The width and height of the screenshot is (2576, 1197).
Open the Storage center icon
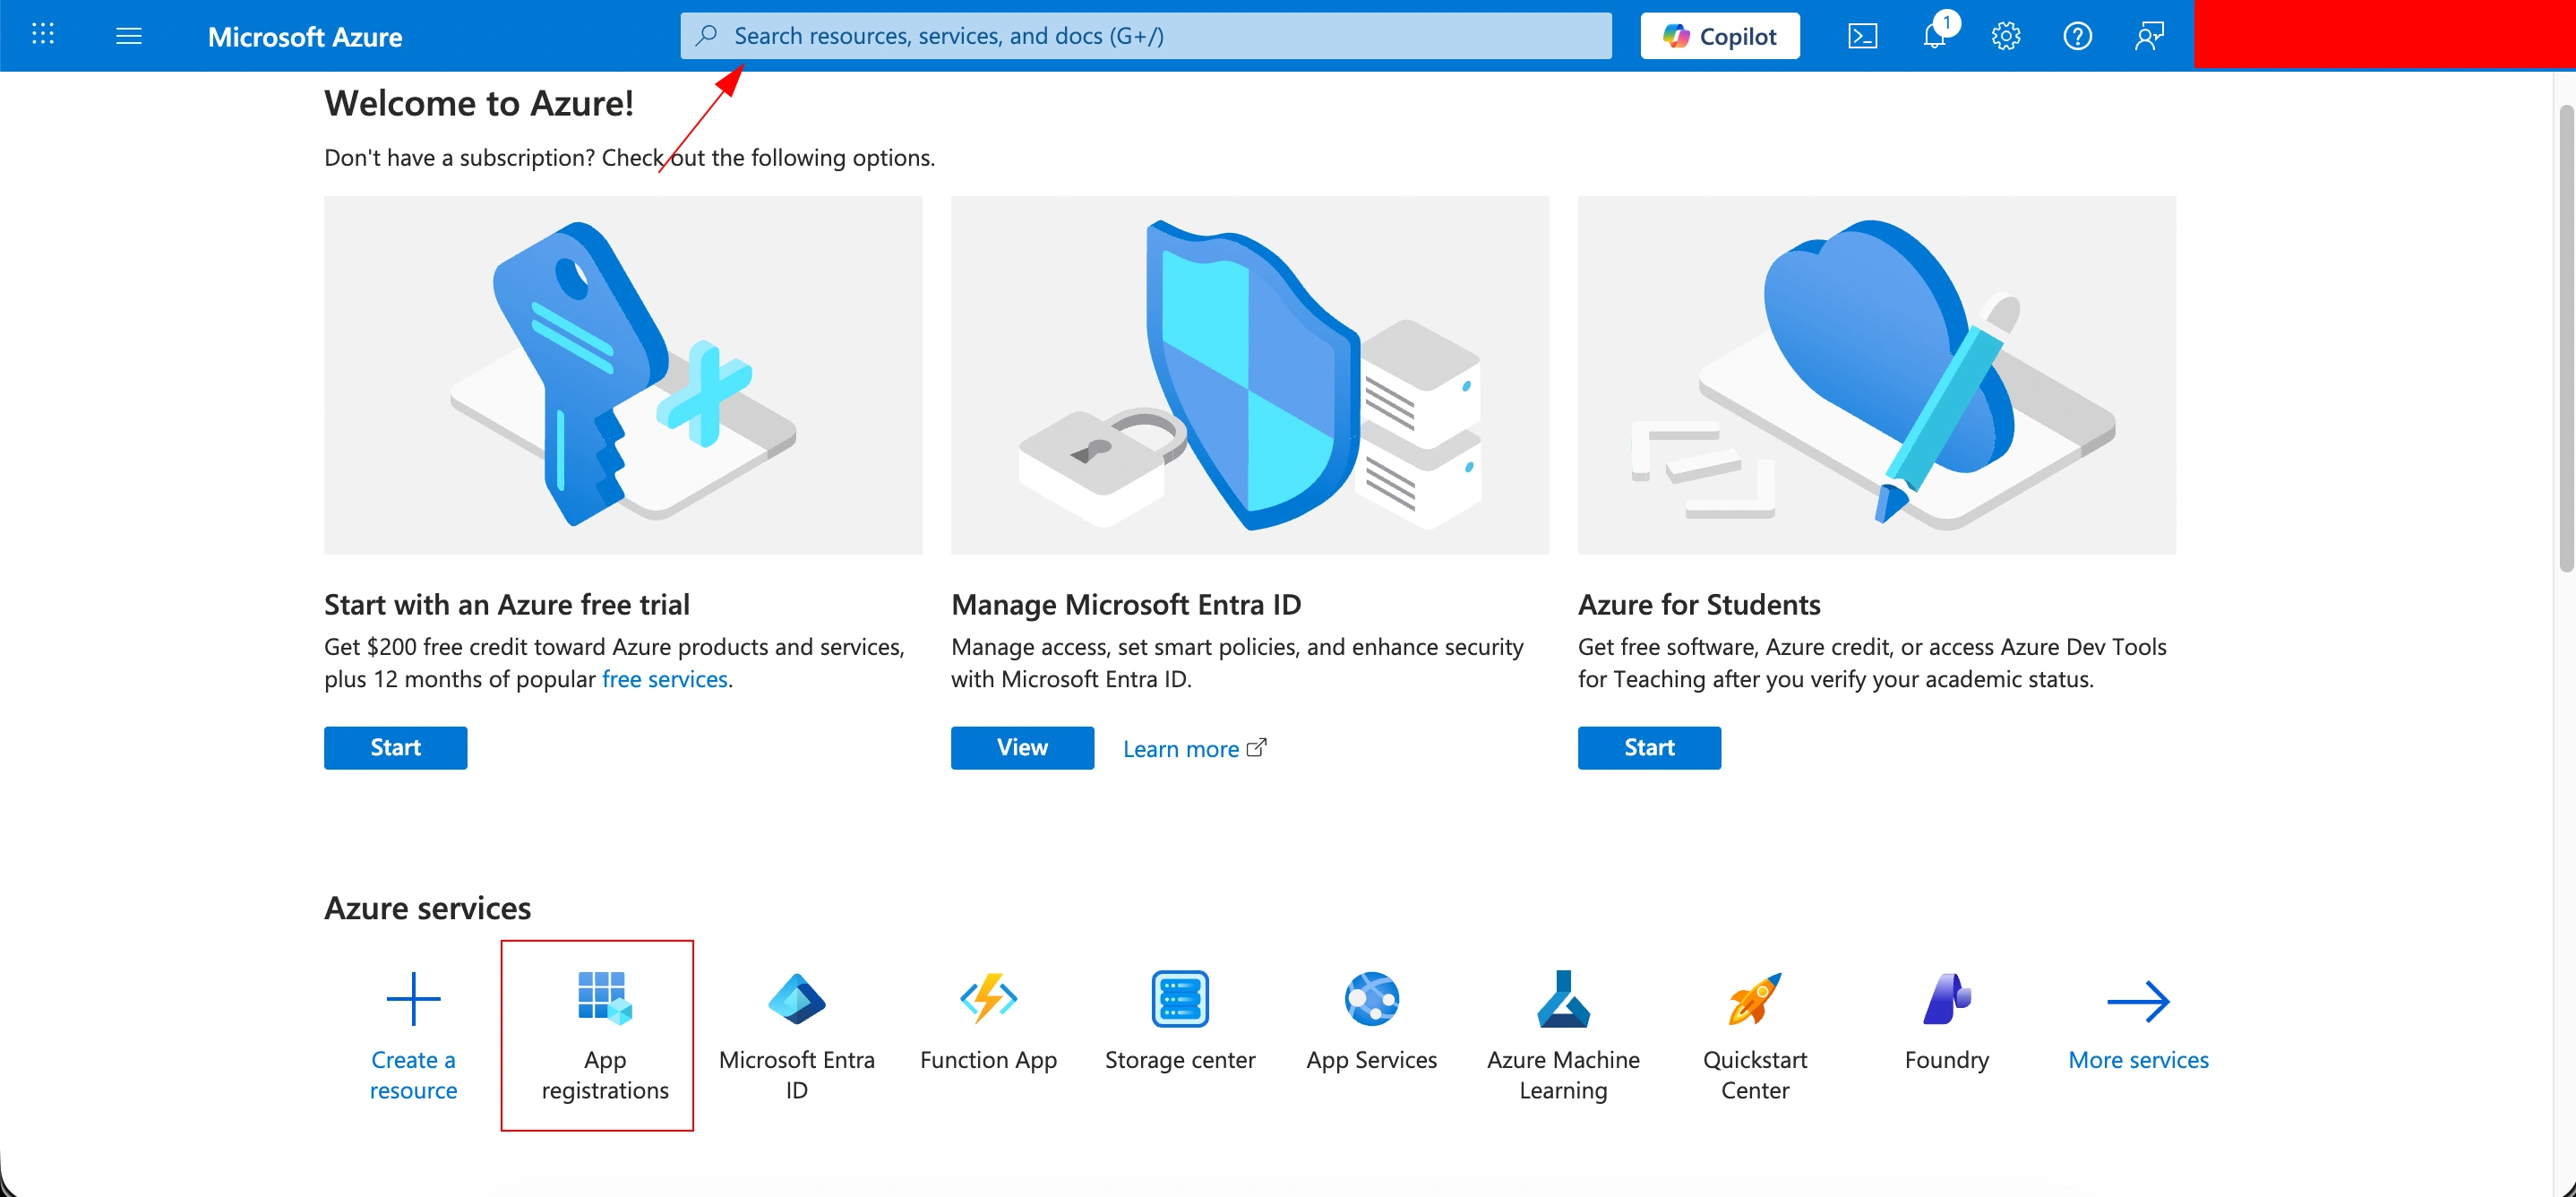coord(1180,999)
